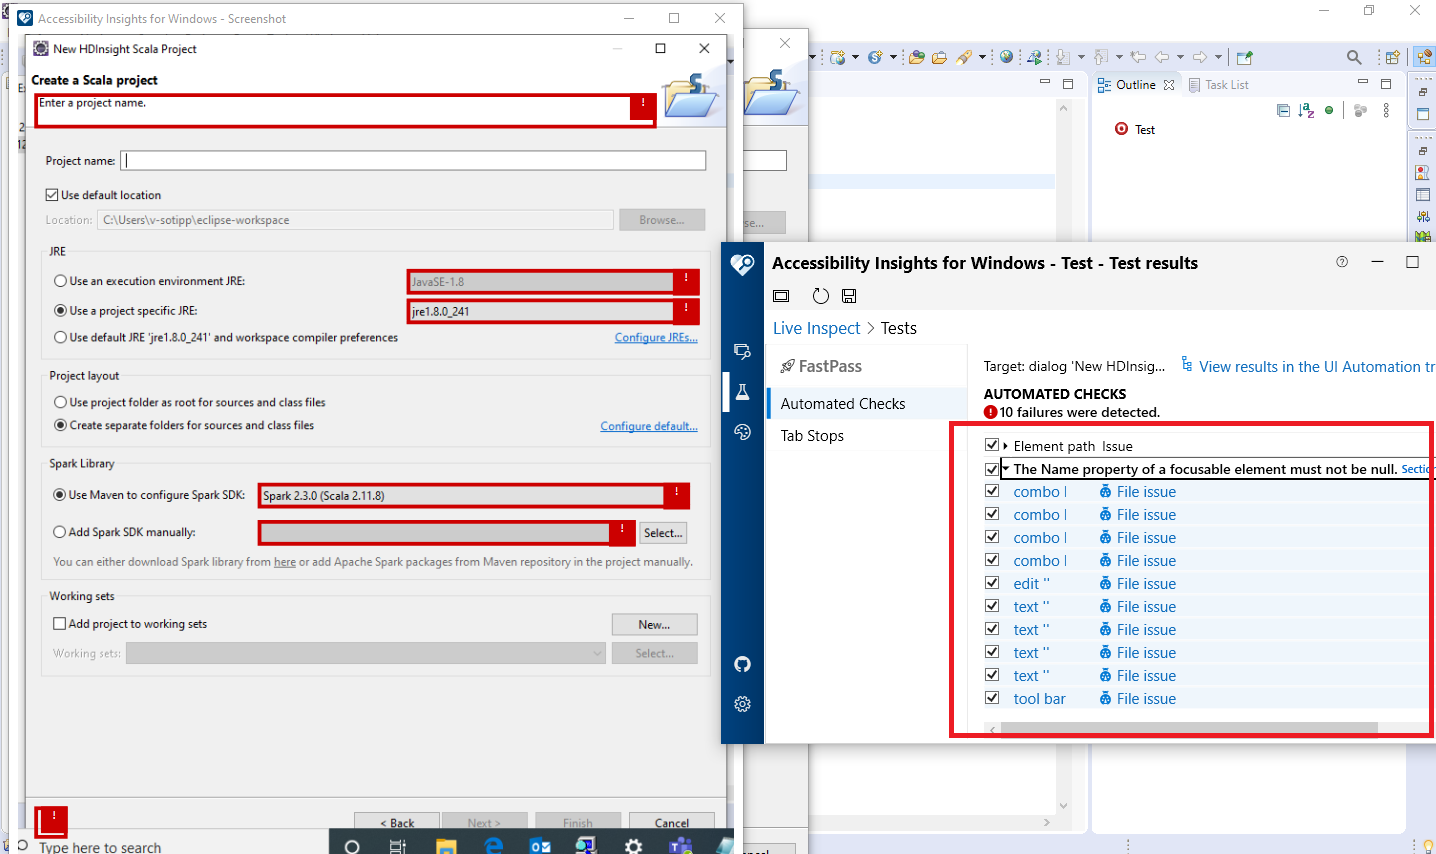Select Tab Stops under FastPass
This screenshot has width=1436, height=854.
812,435
